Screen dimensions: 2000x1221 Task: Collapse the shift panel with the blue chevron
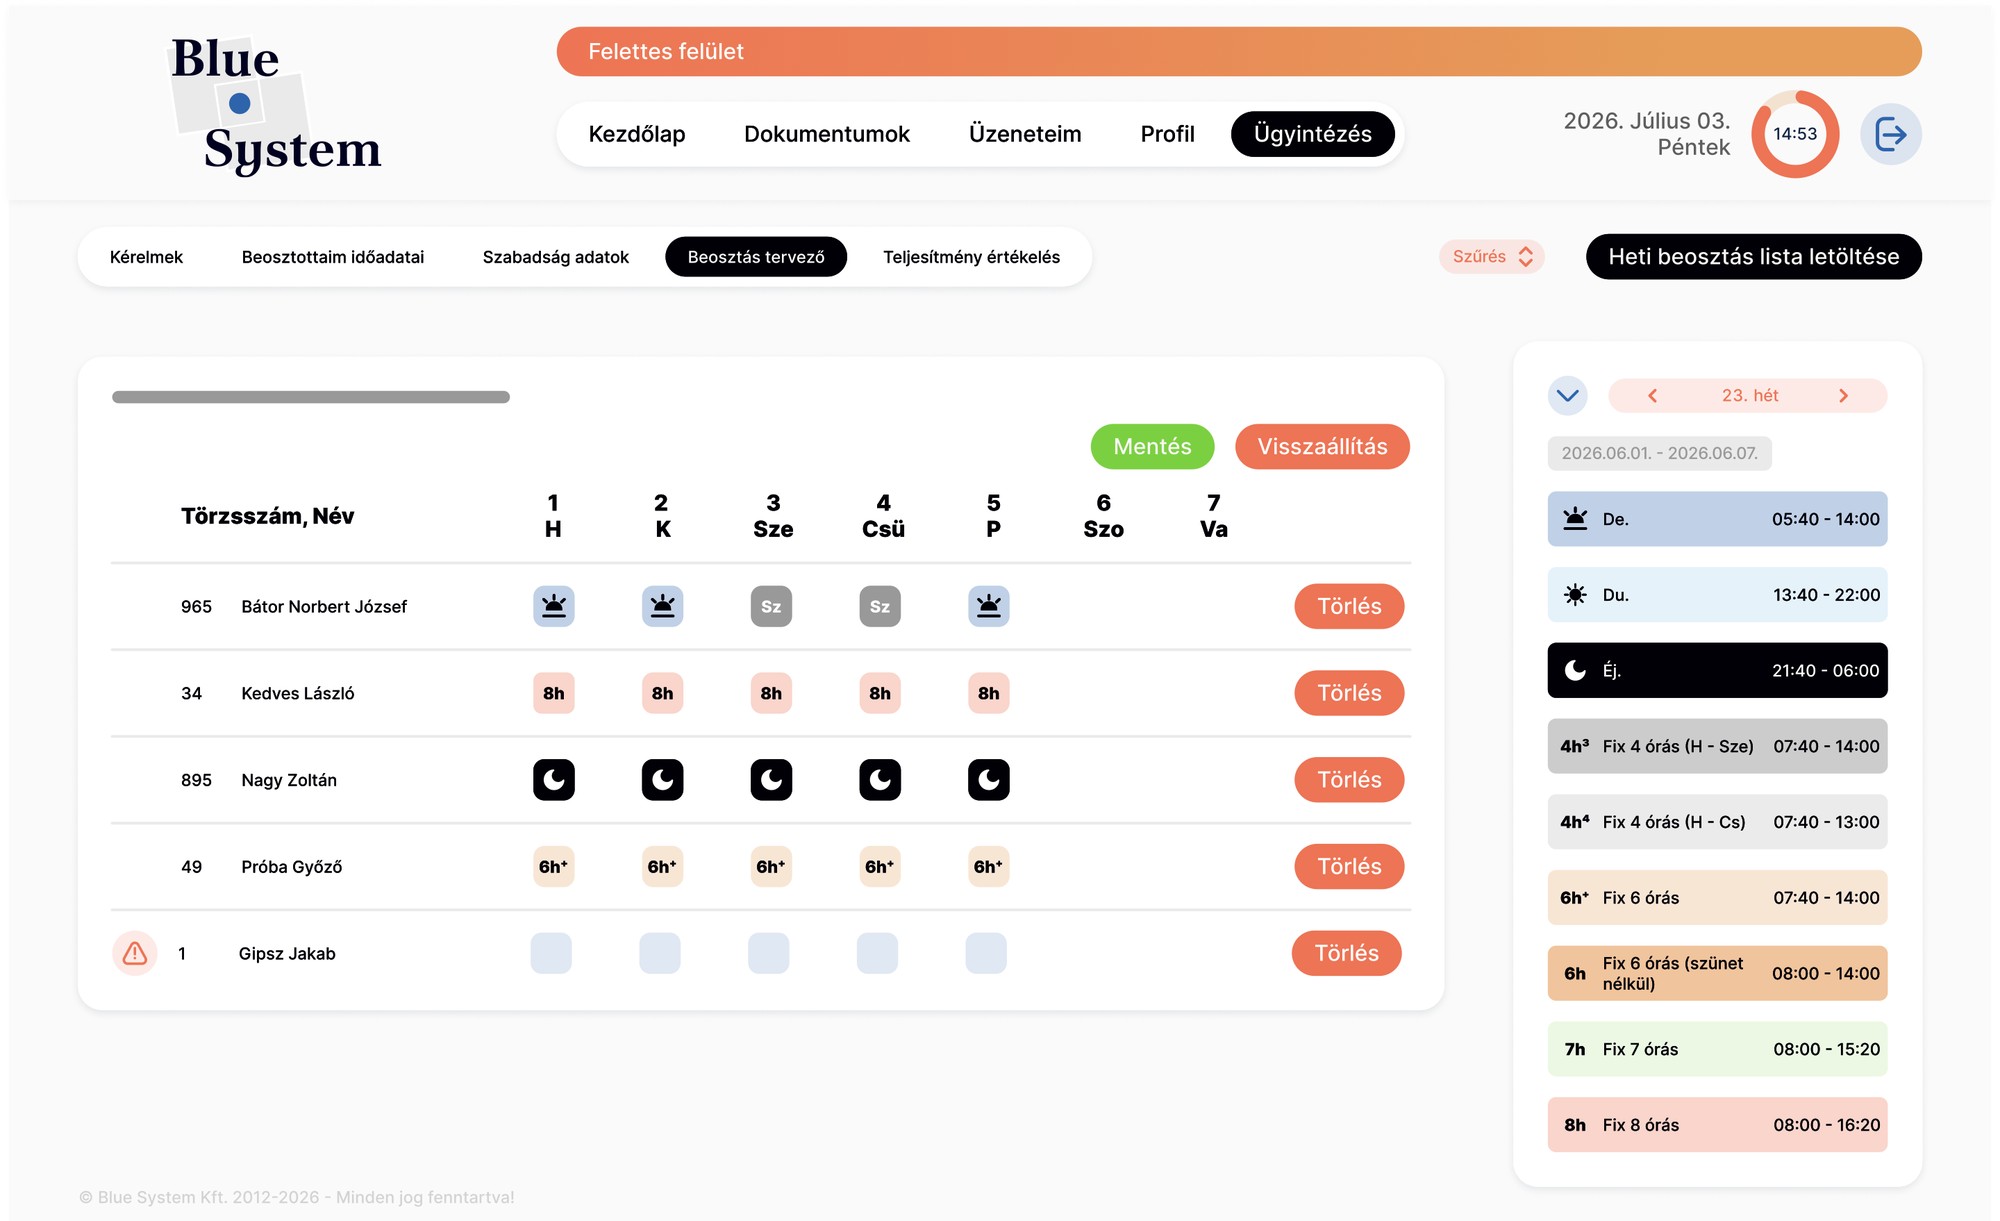click(x=1567, y=395)
